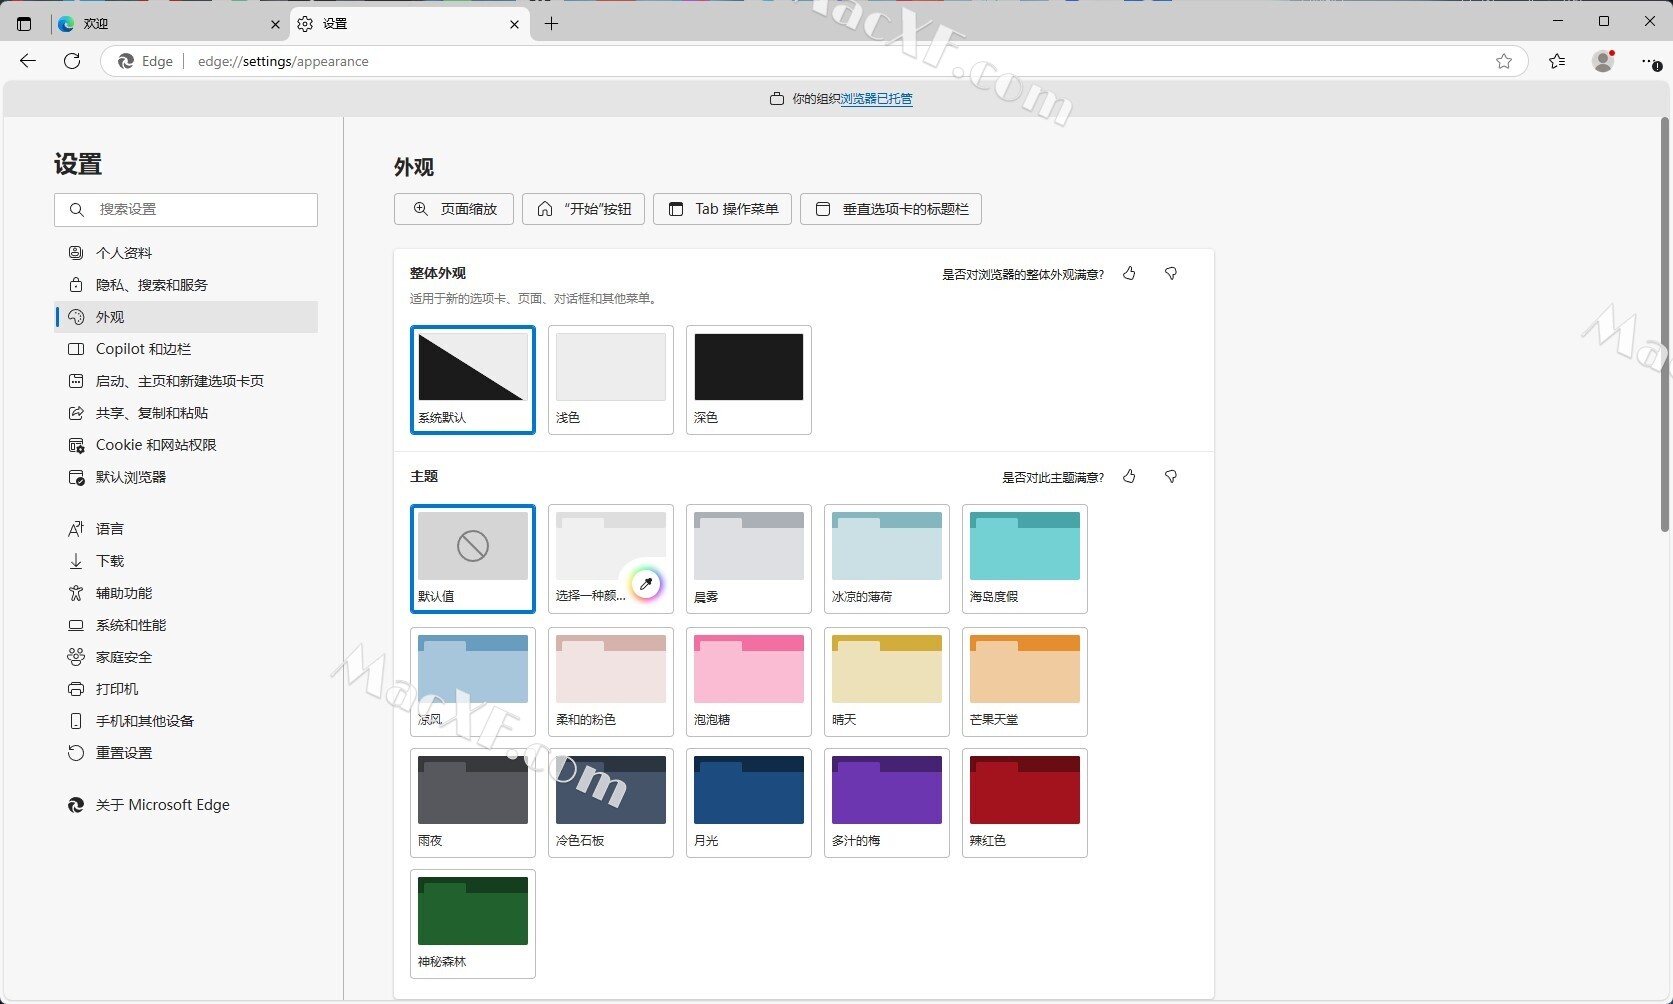Open the favorites list icon
Viewport: 1673px width, 1004px height.
tap(1557, 61)
